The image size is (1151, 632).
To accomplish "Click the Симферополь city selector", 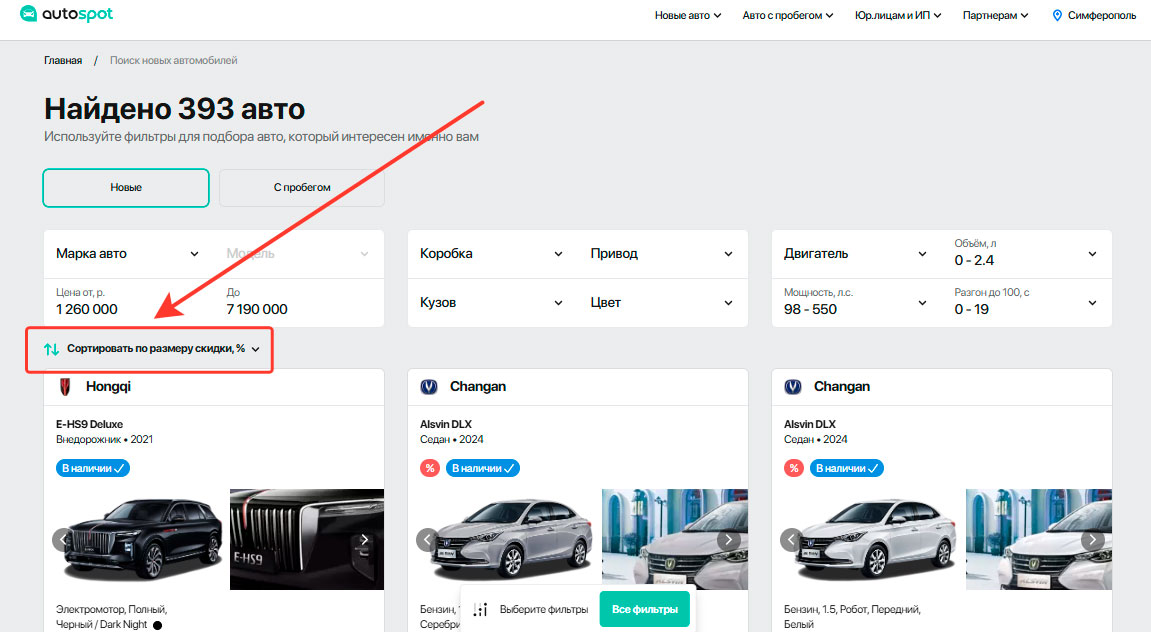I will [x=1094, y=15].
